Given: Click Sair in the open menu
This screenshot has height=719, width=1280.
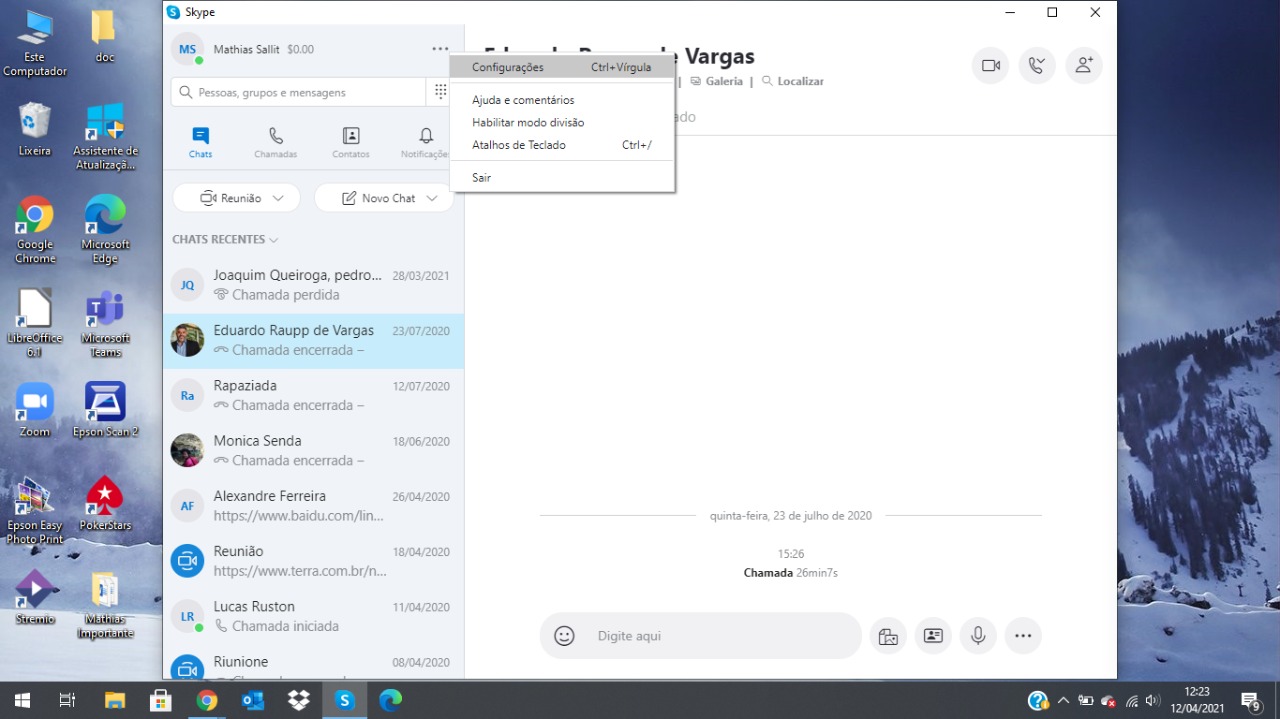Looking at the screenshot, I should pyautogui.click(x=481, y=177).
